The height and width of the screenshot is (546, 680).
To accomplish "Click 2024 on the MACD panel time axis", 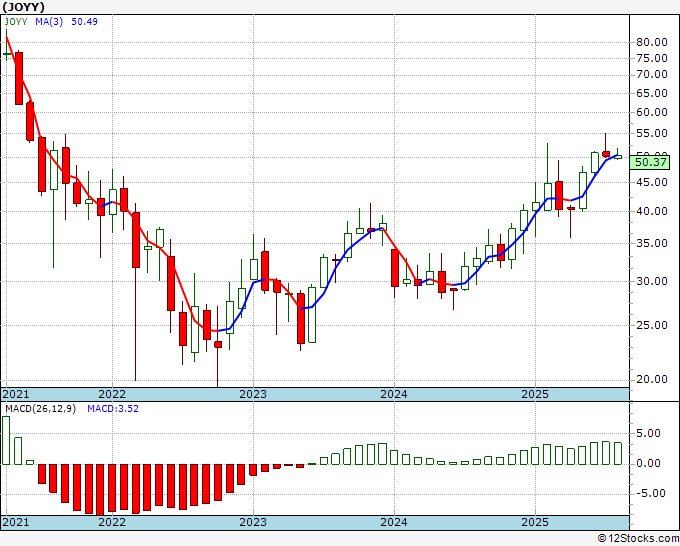I will [x=394, y=522].
